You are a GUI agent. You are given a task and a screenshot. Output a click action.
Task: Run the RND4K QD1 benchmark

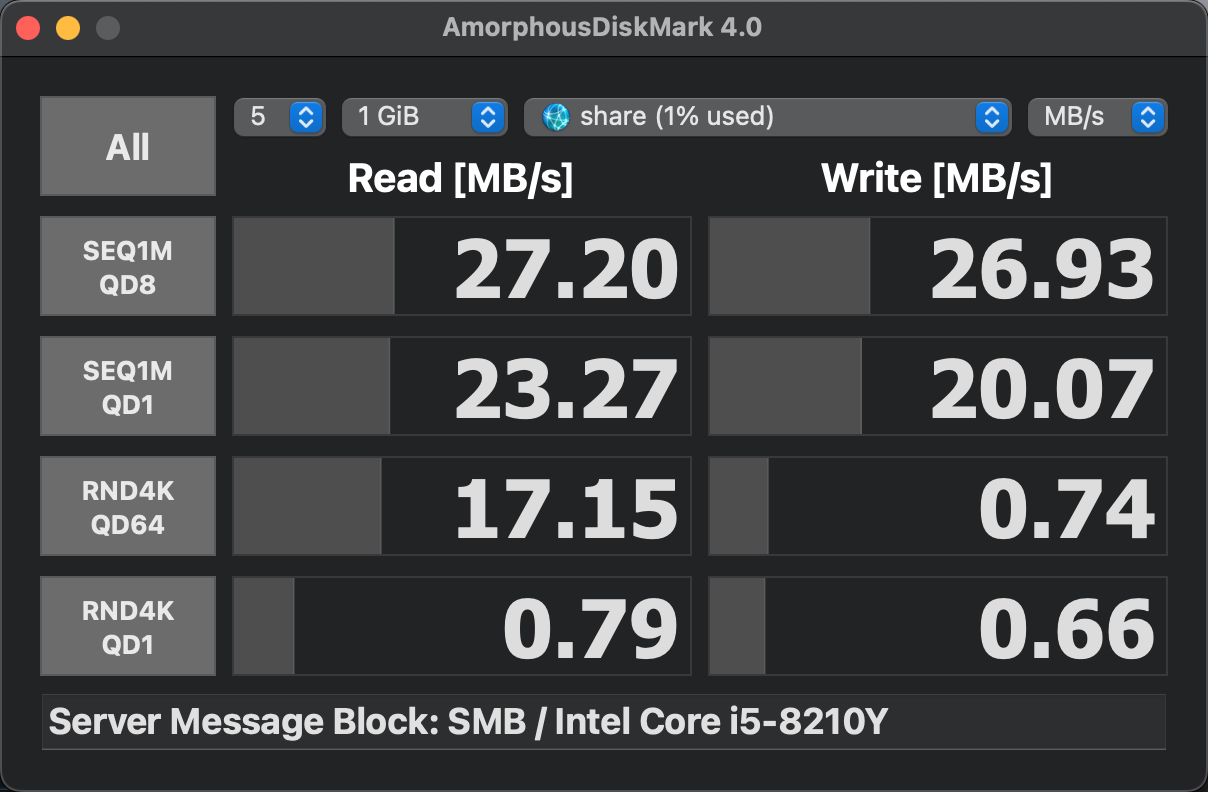tap(128, 626)
